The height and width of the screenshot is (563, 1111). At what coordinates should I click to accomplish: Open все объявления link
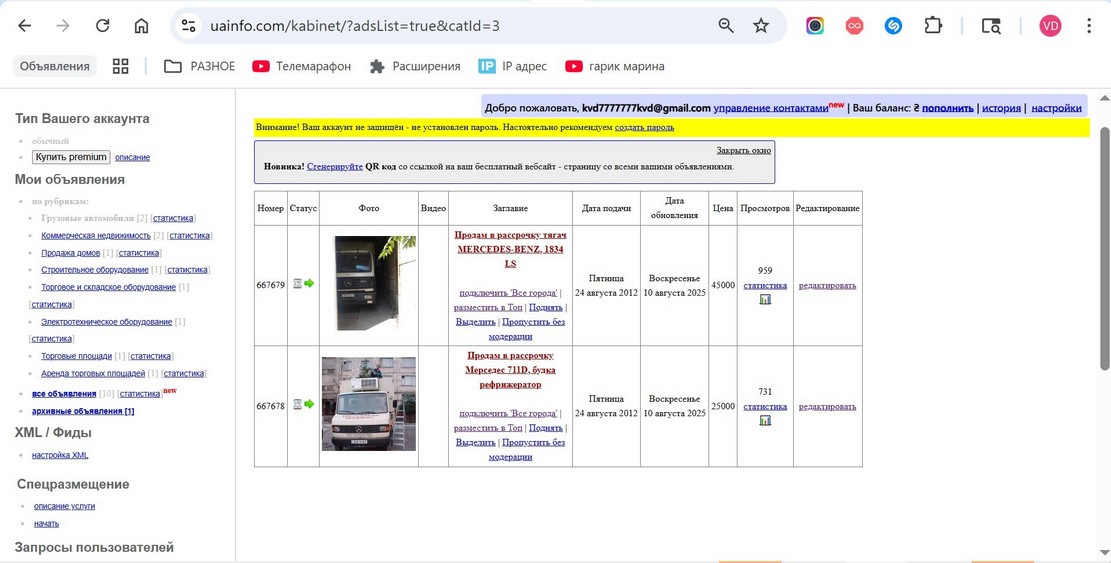point(64,394)
